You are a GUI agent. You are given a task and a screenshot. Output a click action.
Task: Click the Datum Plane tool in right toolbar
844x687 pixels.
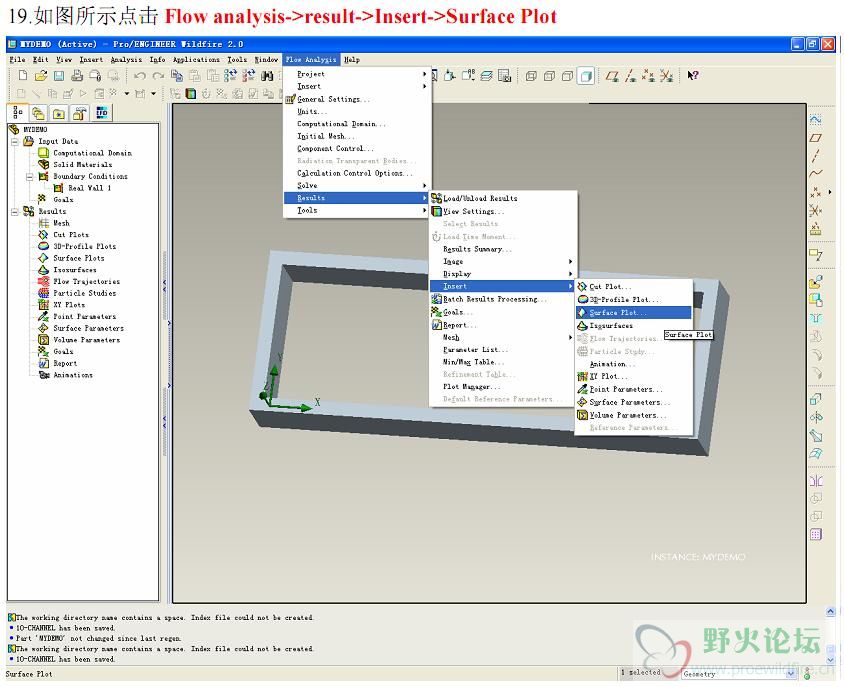pyautogui.click(x=815, y=138)
